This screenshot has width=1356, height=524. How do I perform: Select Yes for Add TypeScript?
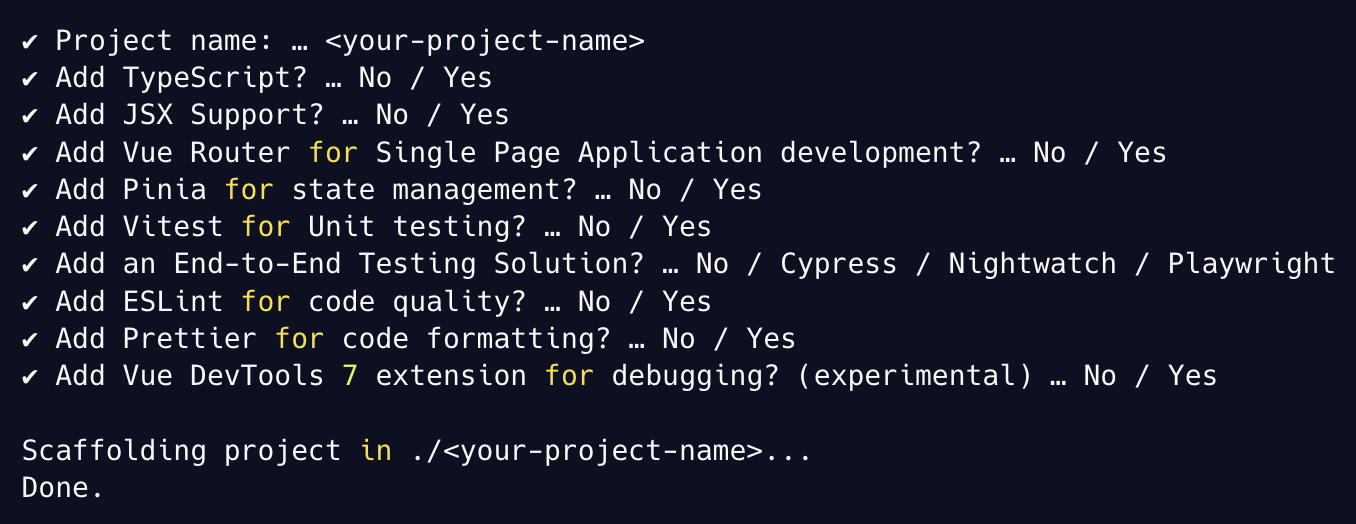coord(467,78)
